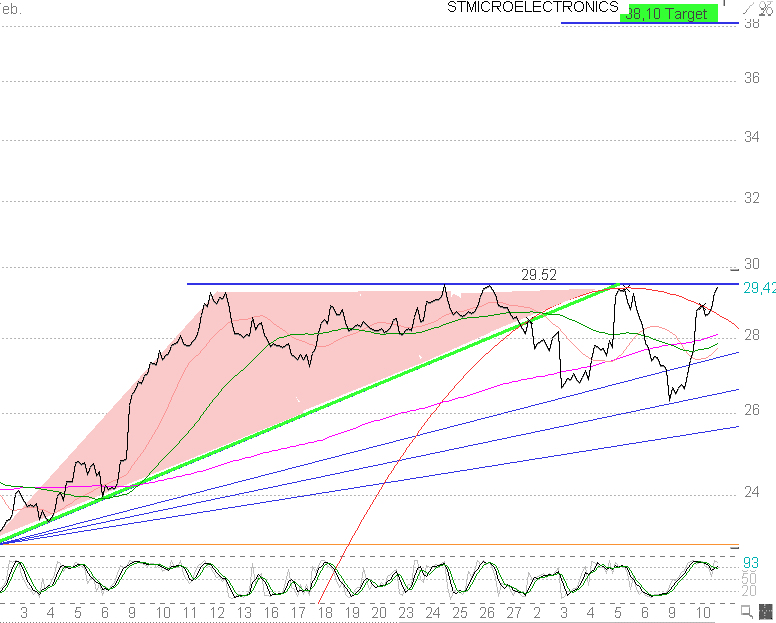776x623 pixels.
Task: Click the green 38,10 Target label
Action: click(669, 14)
